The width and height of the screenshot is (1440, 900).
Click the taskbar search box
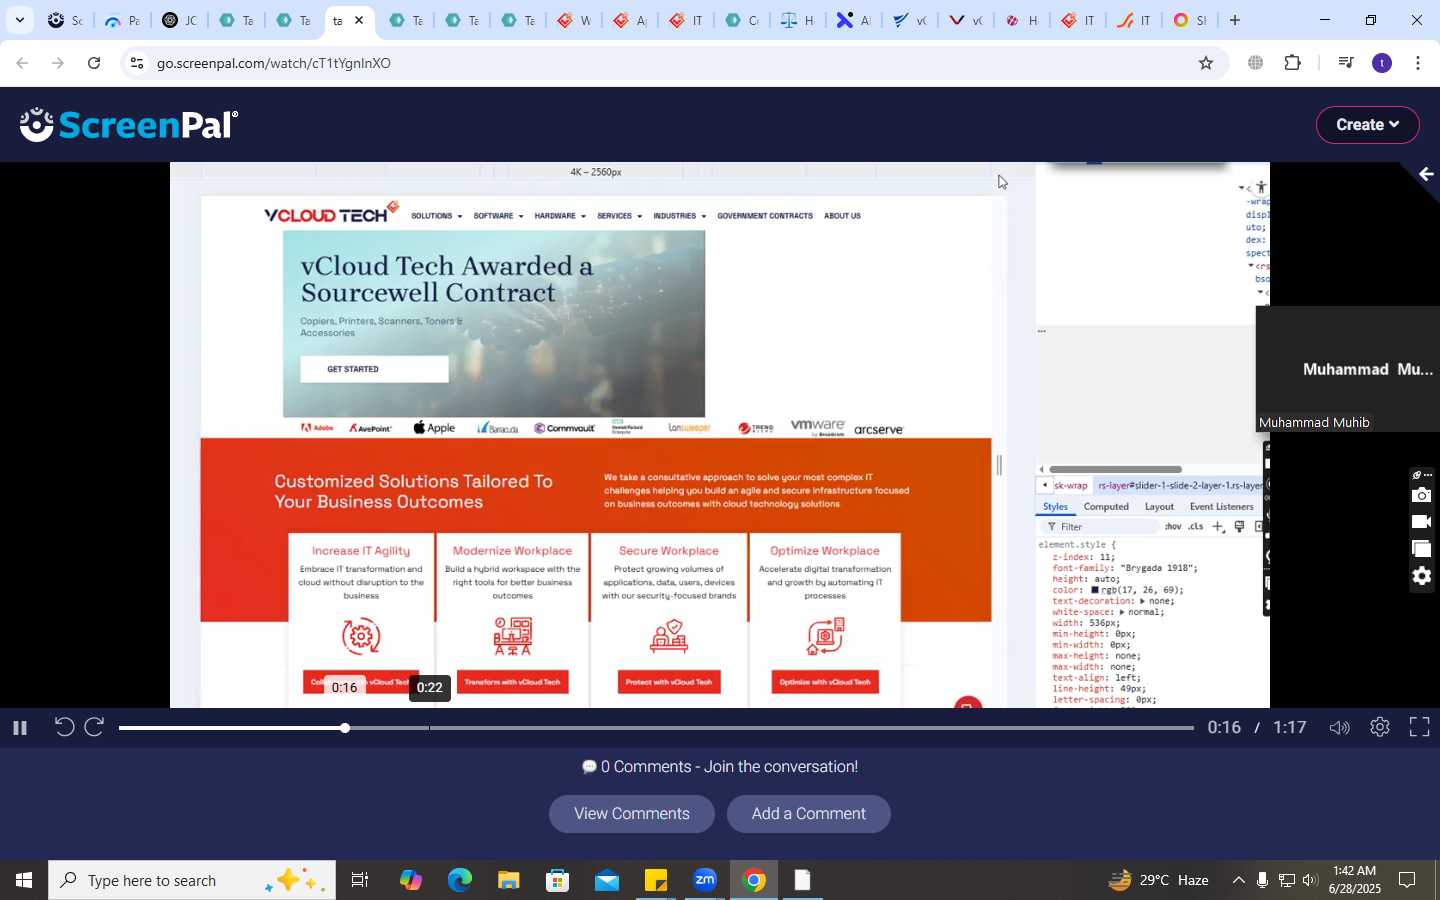tap(192, 881)
